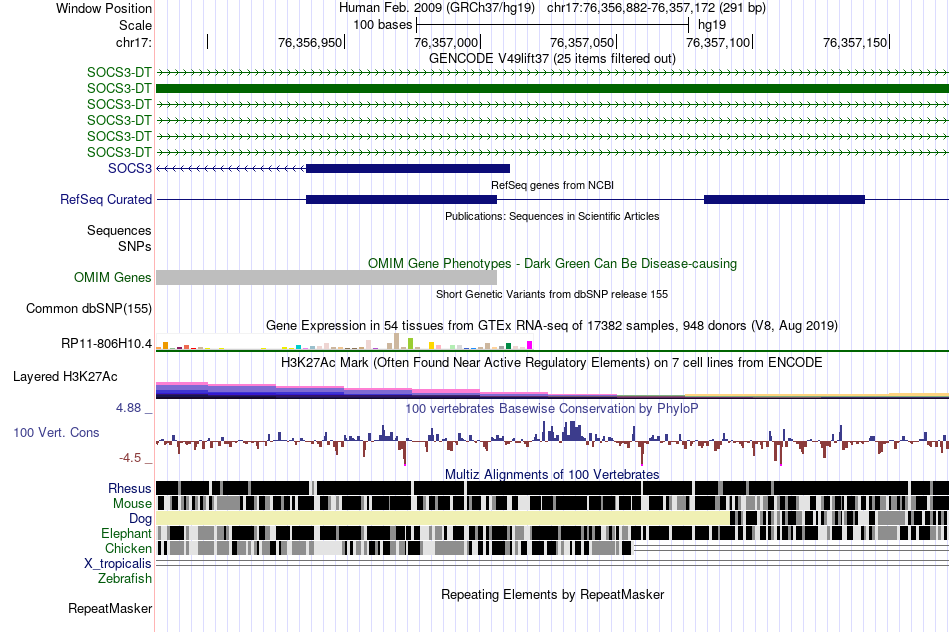
Task: Click the hg19 label beside the scale bar
Action: click(x=712, y=25)
